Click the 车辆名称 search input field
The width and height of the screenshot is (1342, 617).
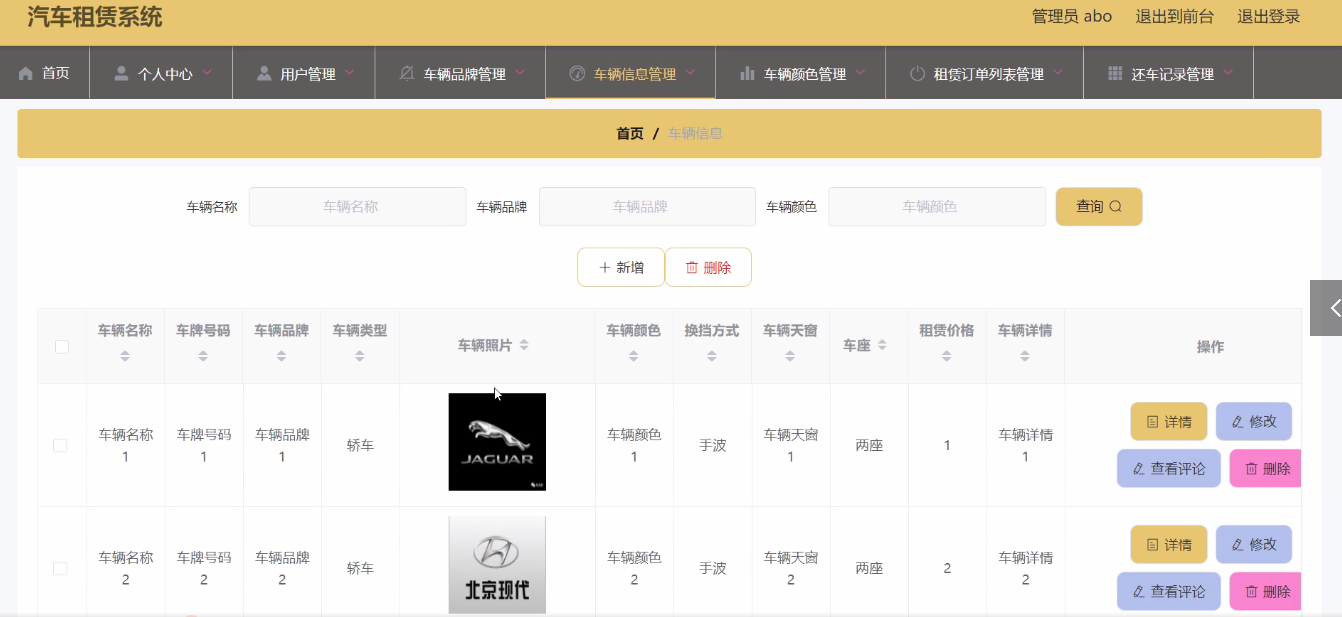pos(357,207)
